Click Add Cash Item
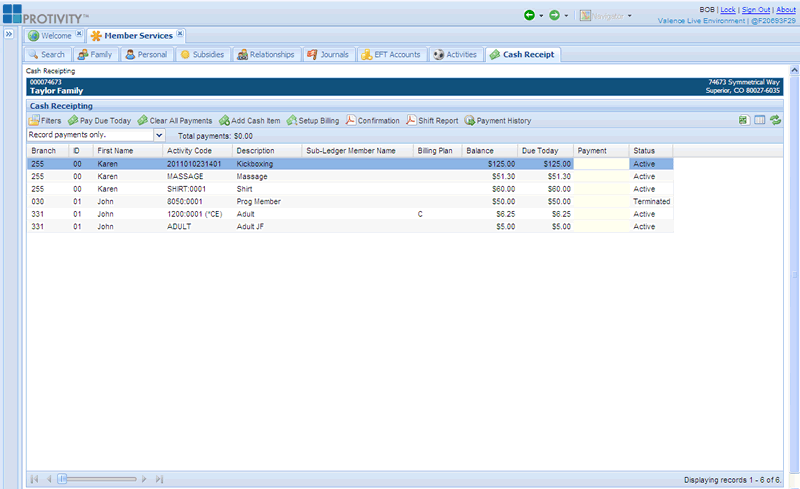 (x=249, y=121)
